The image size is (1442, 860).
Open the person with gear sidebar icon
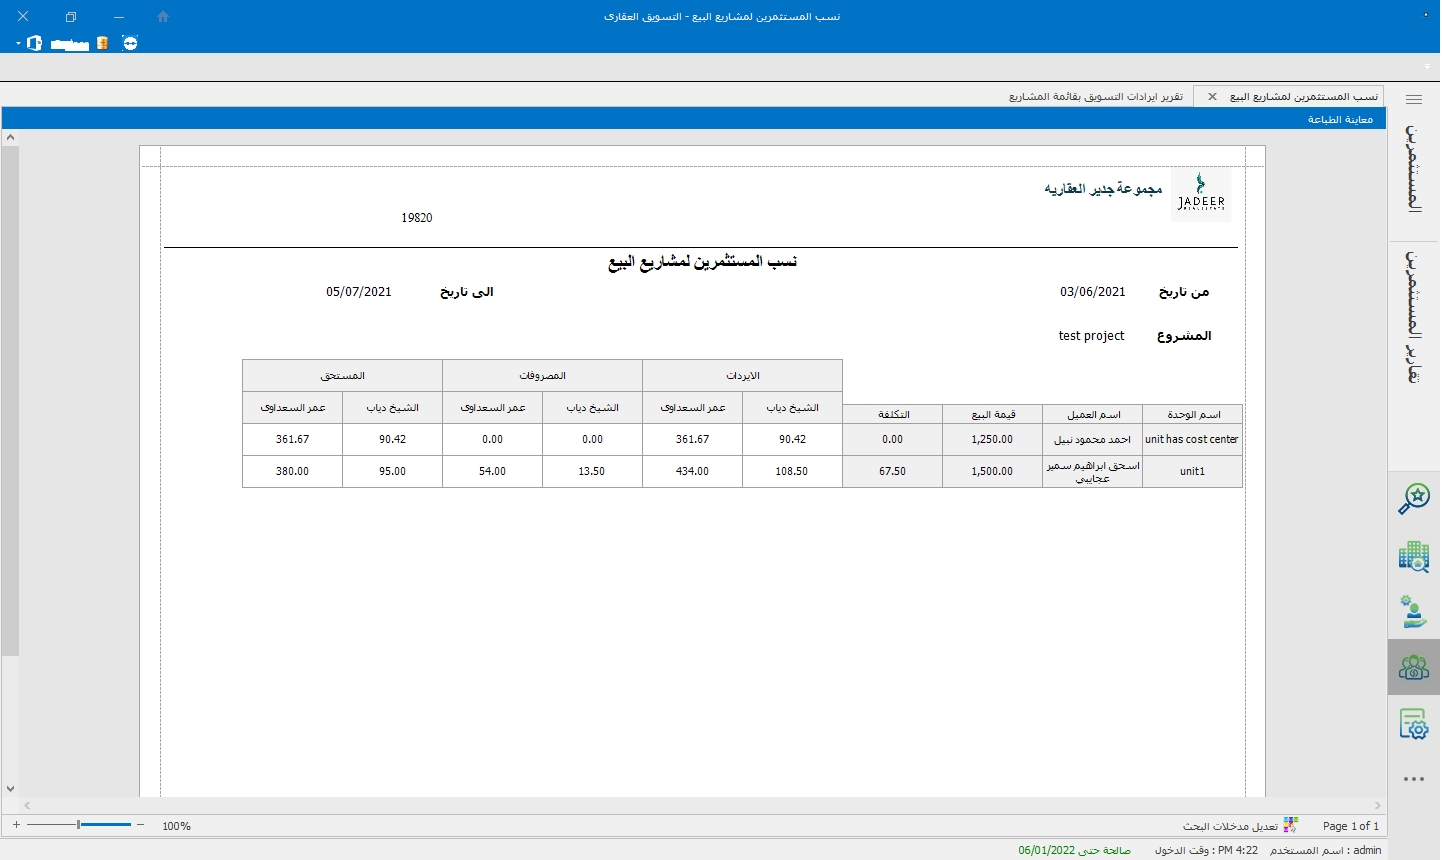coord(1413,612)
